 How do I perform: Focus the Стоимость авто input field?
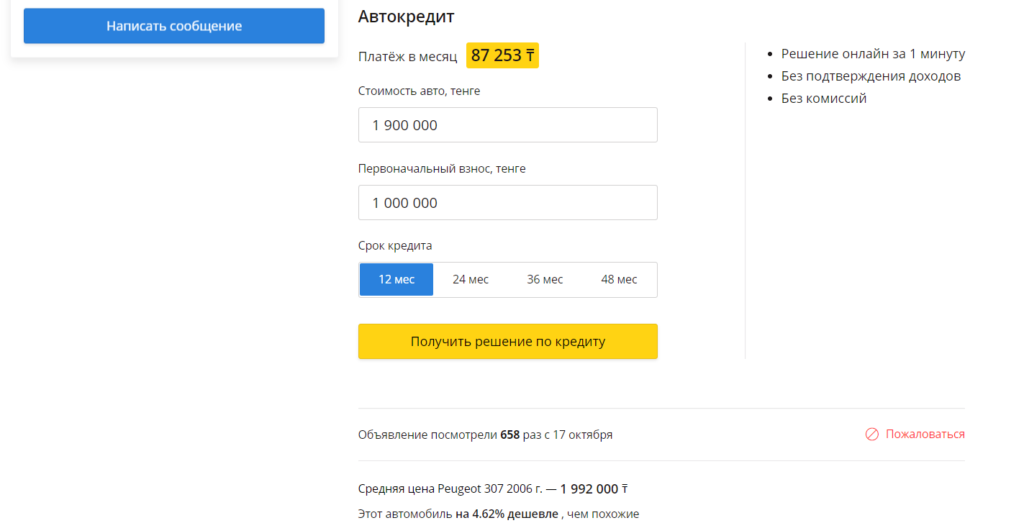point(507,125)
